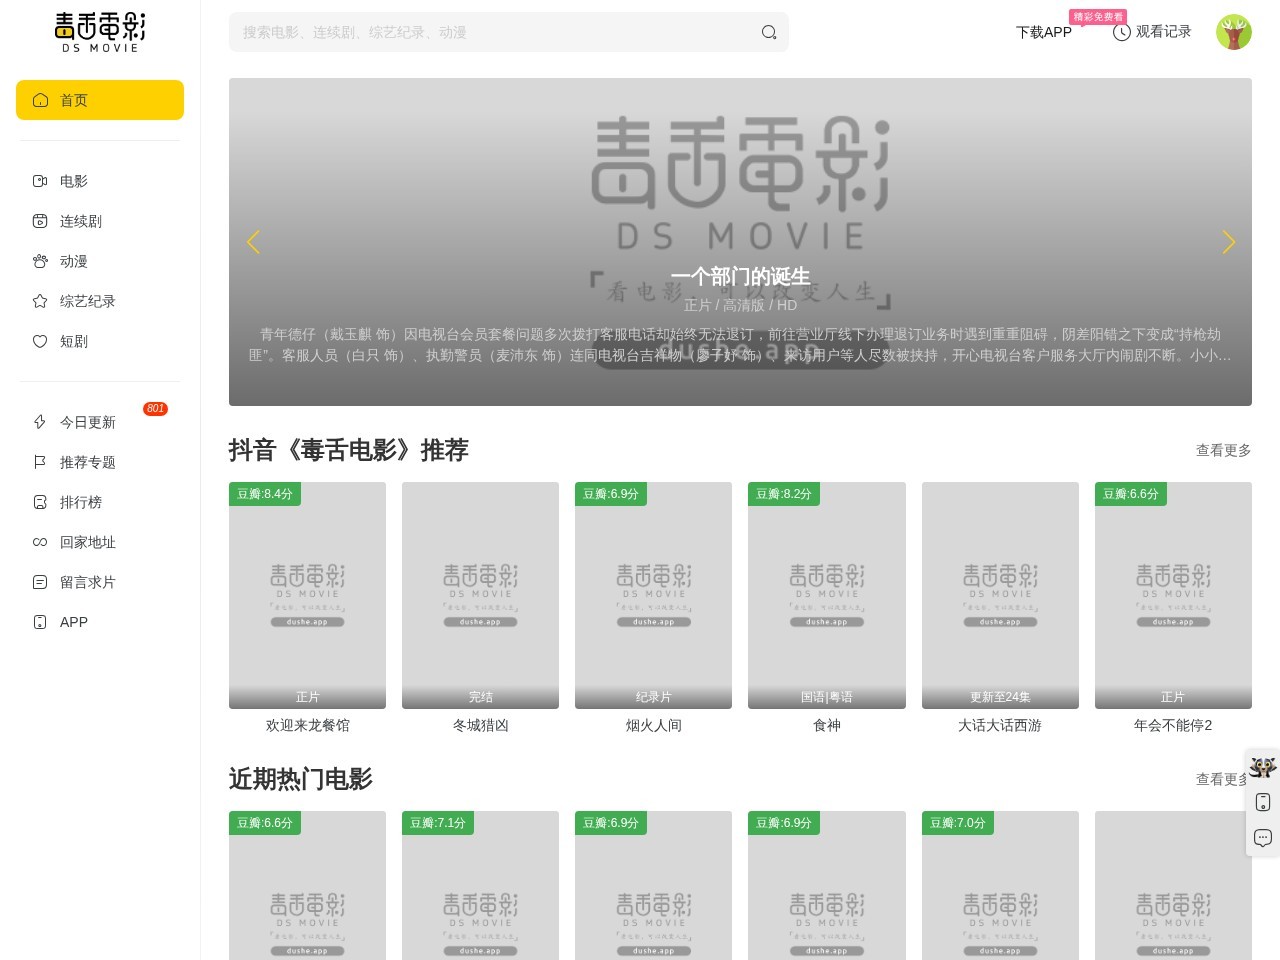Open 食神 poster thumbnail

click(x=827, y=595)
